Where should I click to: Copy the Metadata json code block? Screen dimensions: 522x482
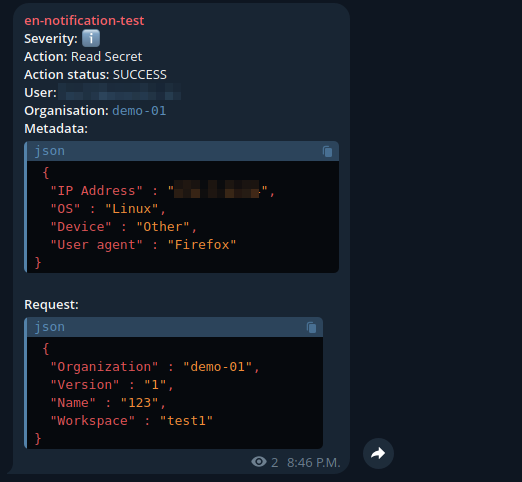327,152
